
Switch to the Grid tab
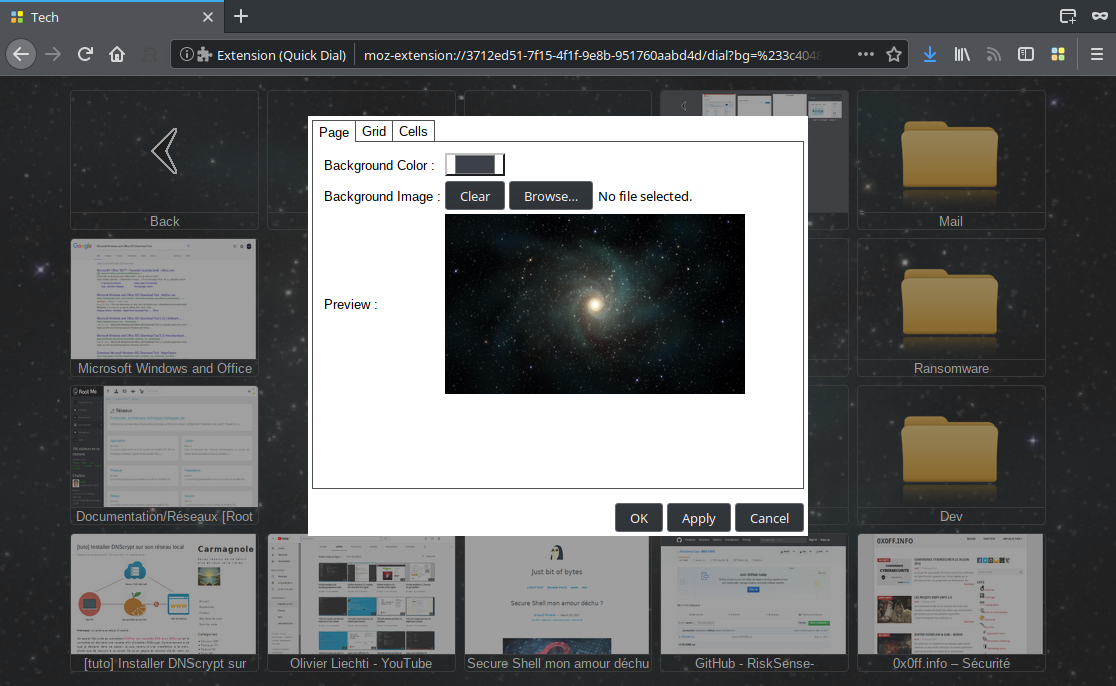374,131
